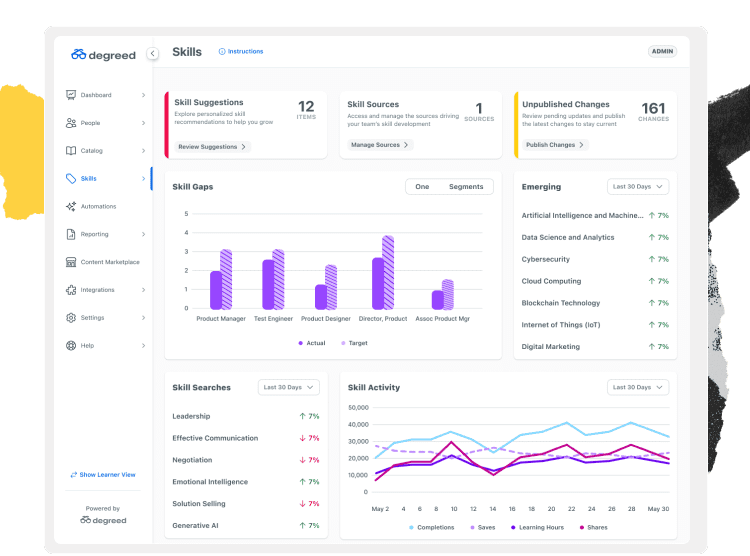Click the Target legend color swatch

344,343
